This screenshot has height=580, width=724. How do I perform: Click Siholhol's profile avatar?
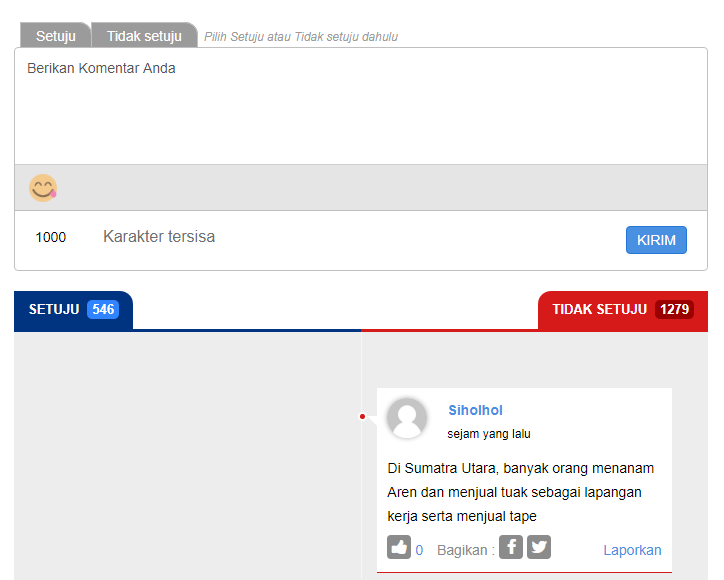point(407,418)
